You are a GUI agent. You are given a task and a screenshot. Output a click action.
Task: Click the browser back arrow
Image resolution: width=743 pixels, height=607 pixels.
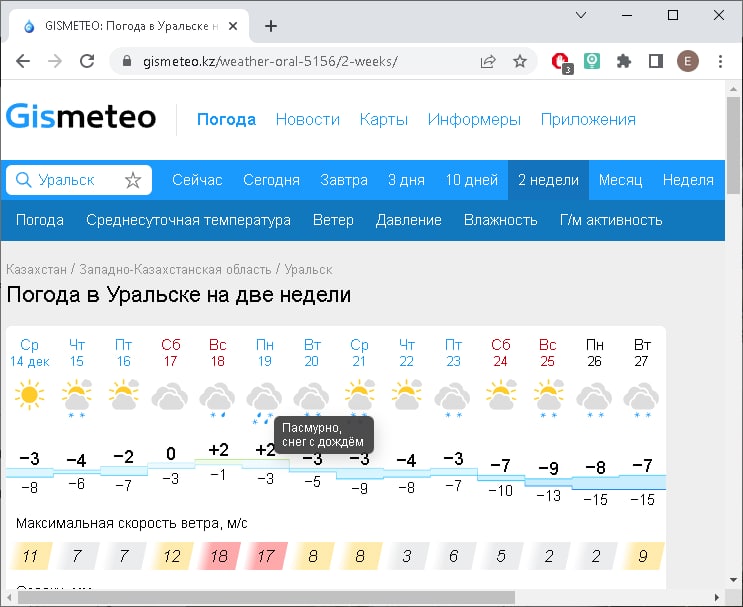pyautogui.click(x=23, y=61)
